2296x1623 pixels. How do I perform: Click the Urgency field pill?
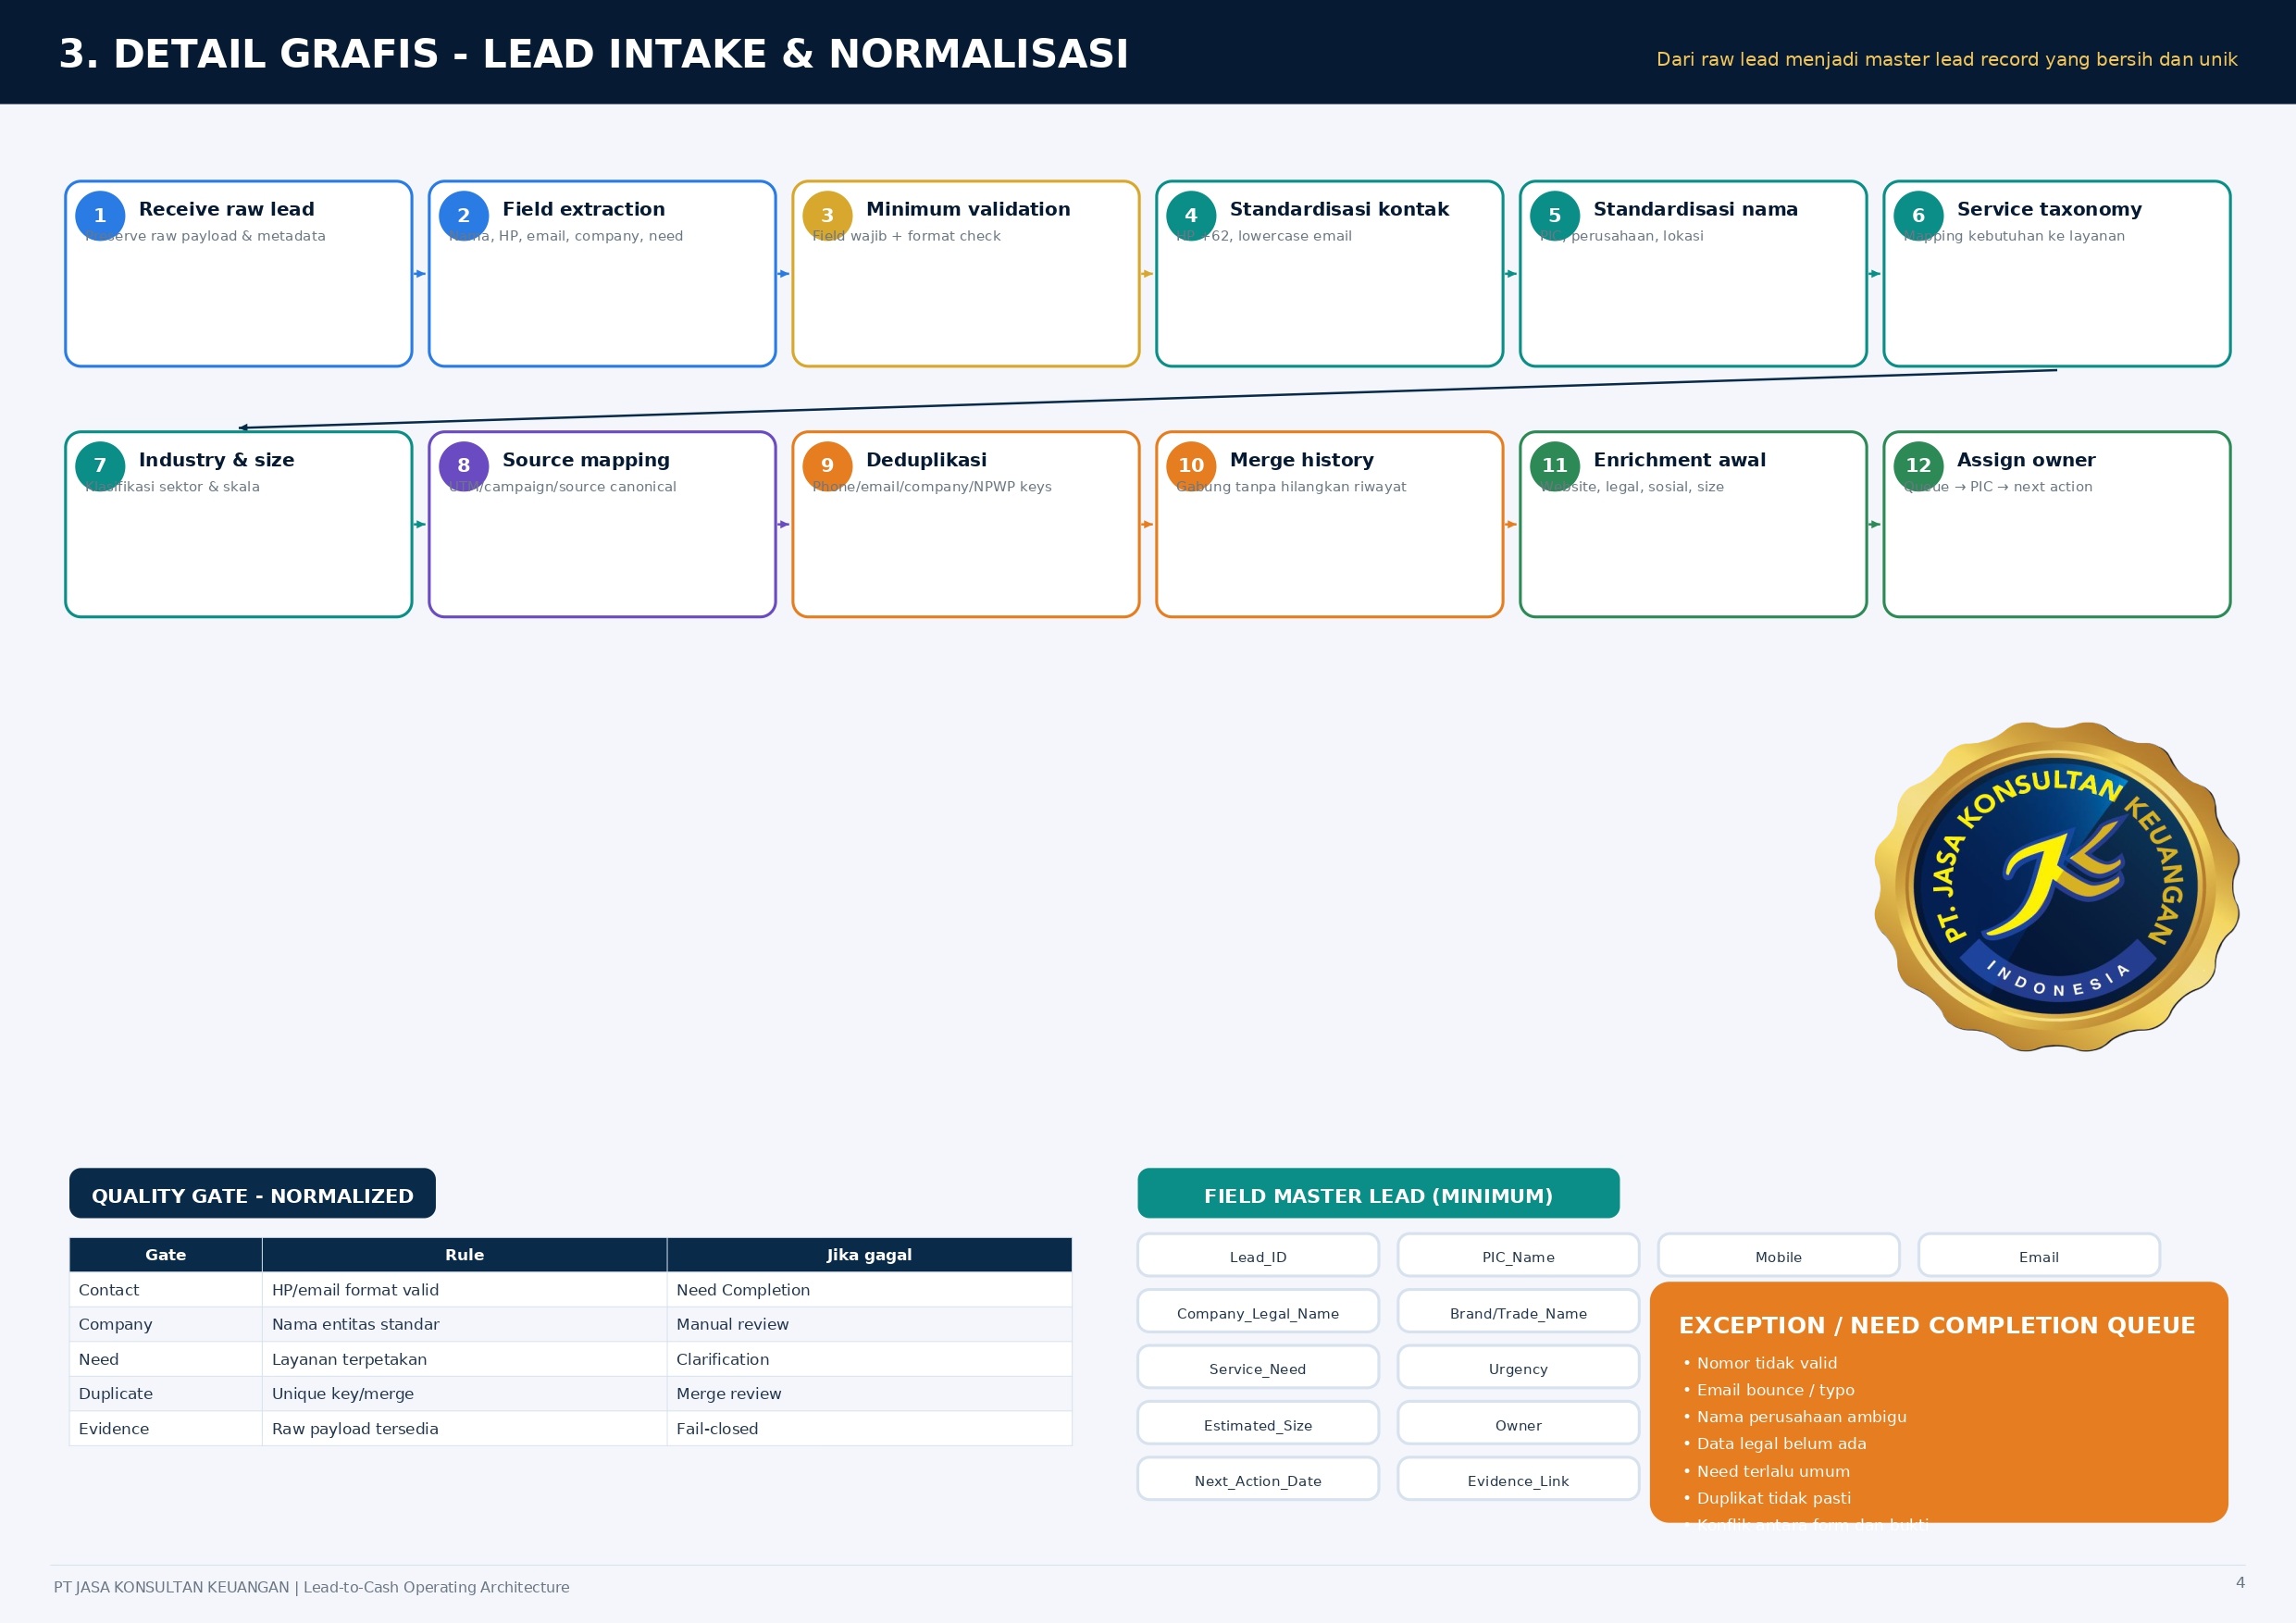(x=1518, y=1368)
